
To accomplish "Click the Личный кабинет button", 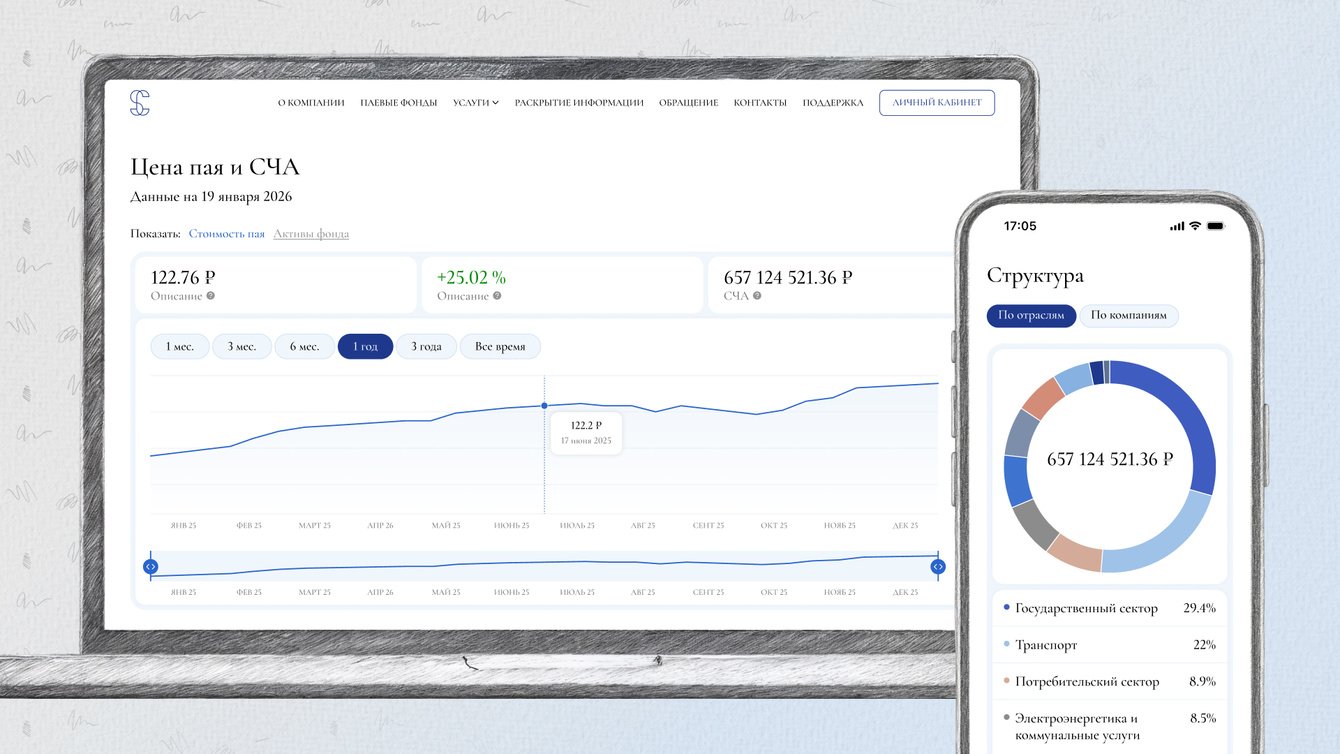I will pos(937,103).
